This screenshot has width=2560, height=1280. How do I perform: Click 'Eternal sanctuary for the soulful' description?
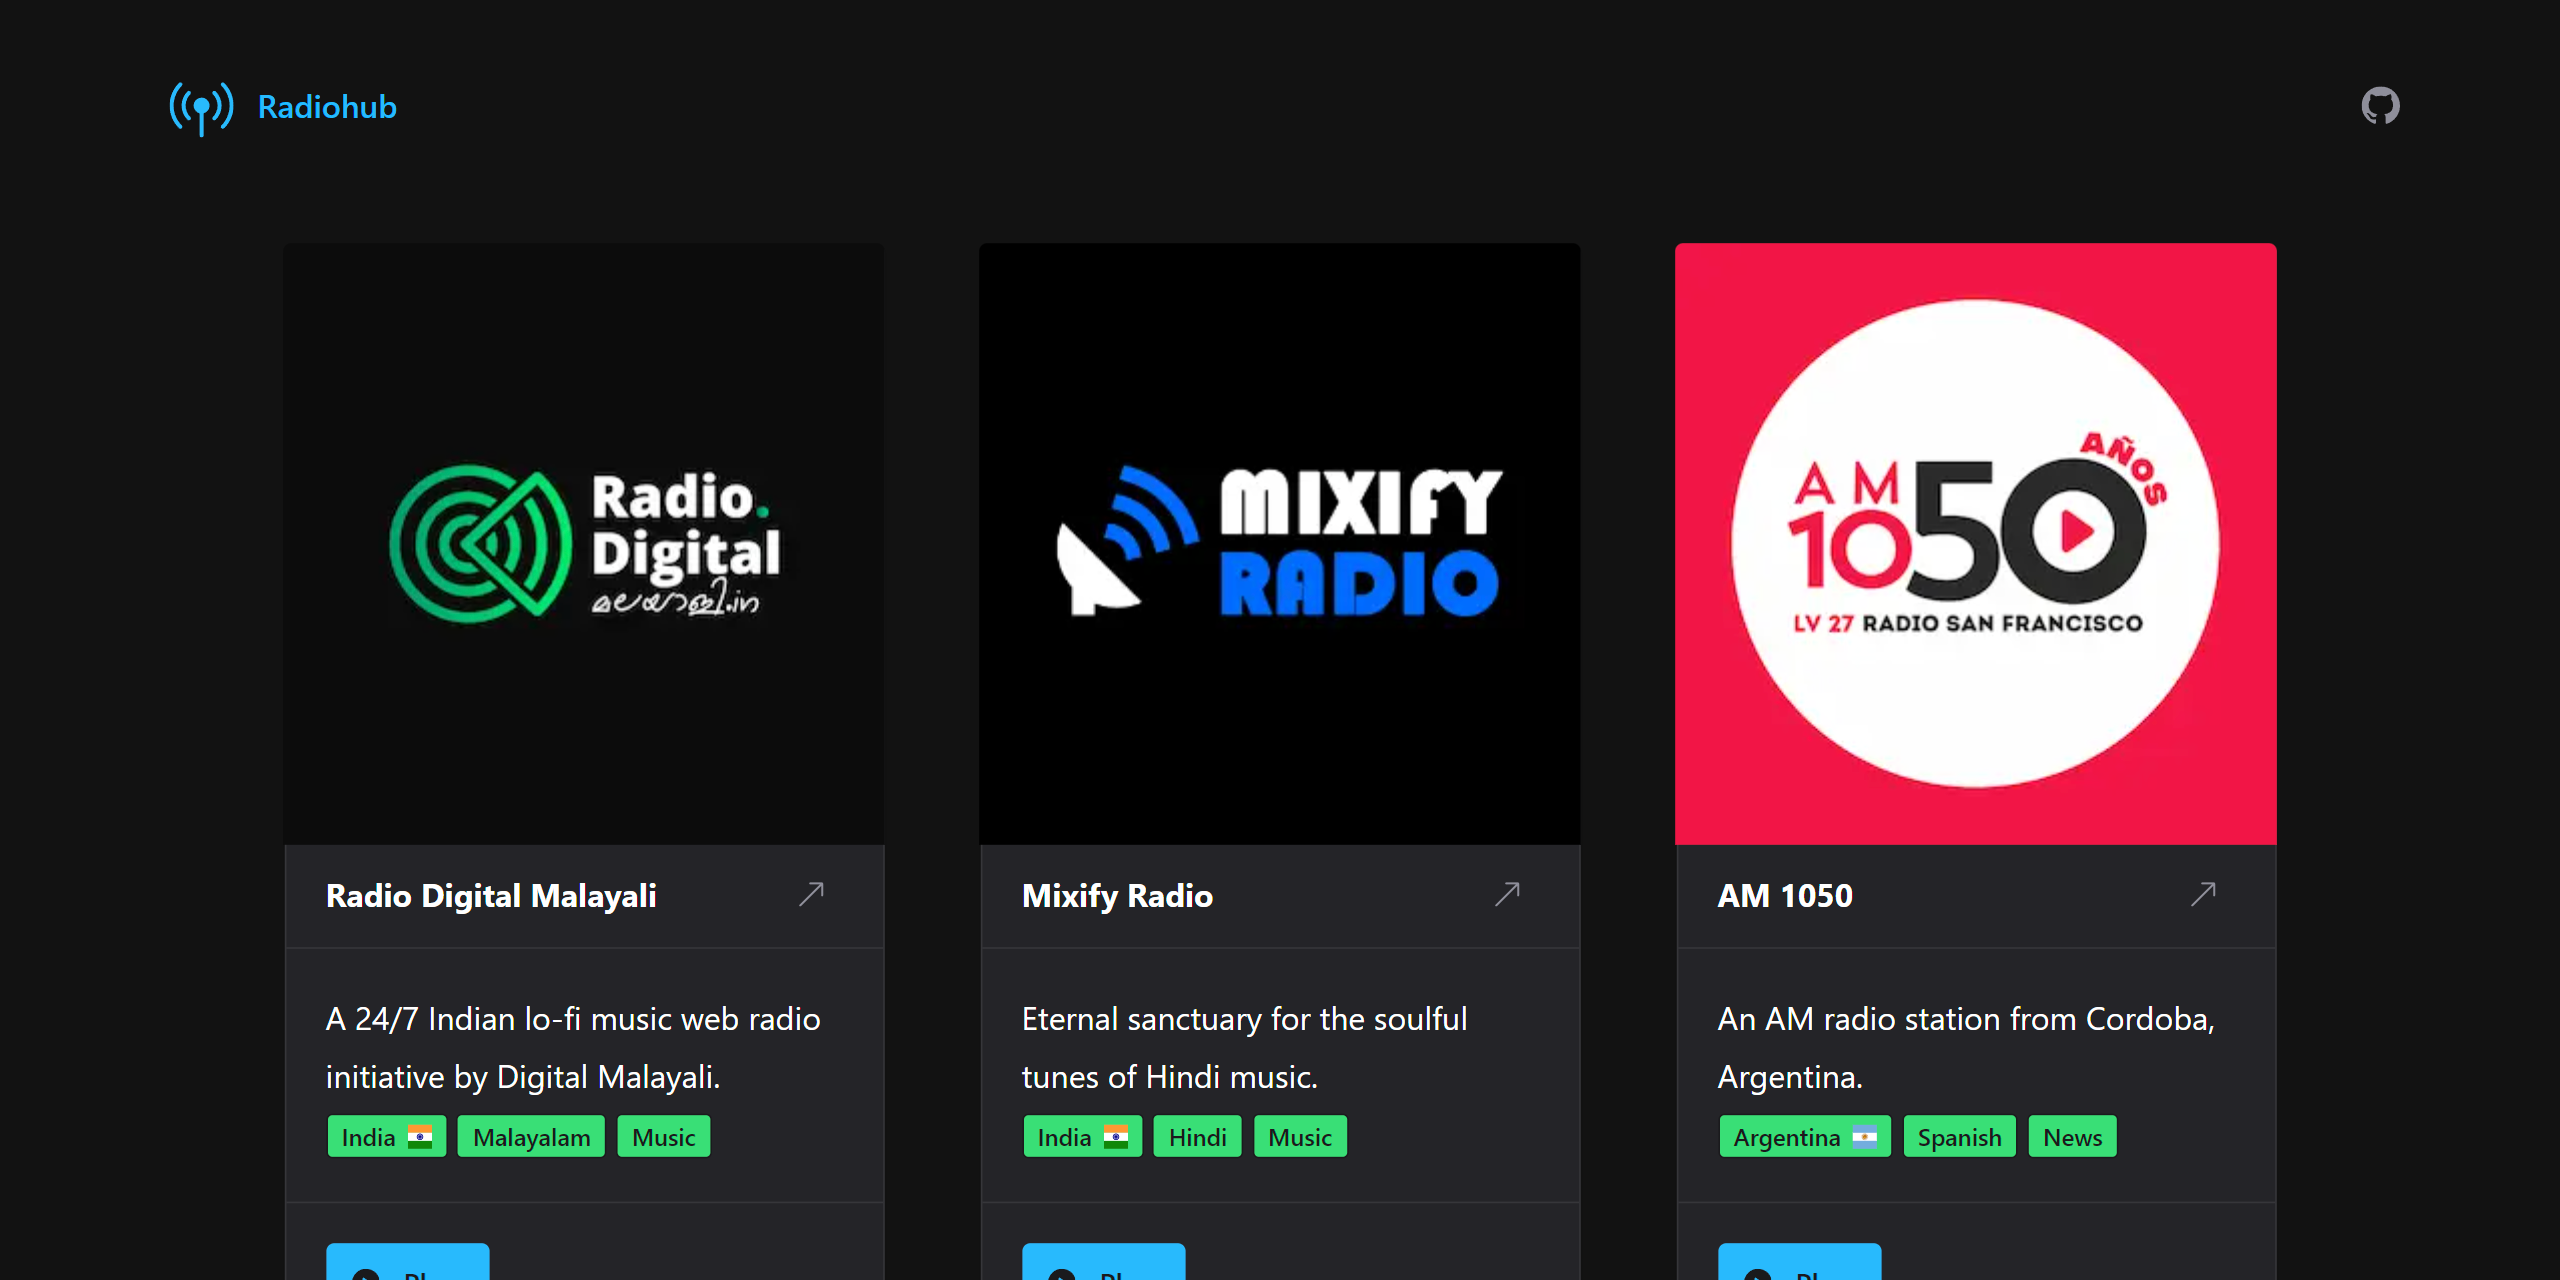(1245, 1048)
